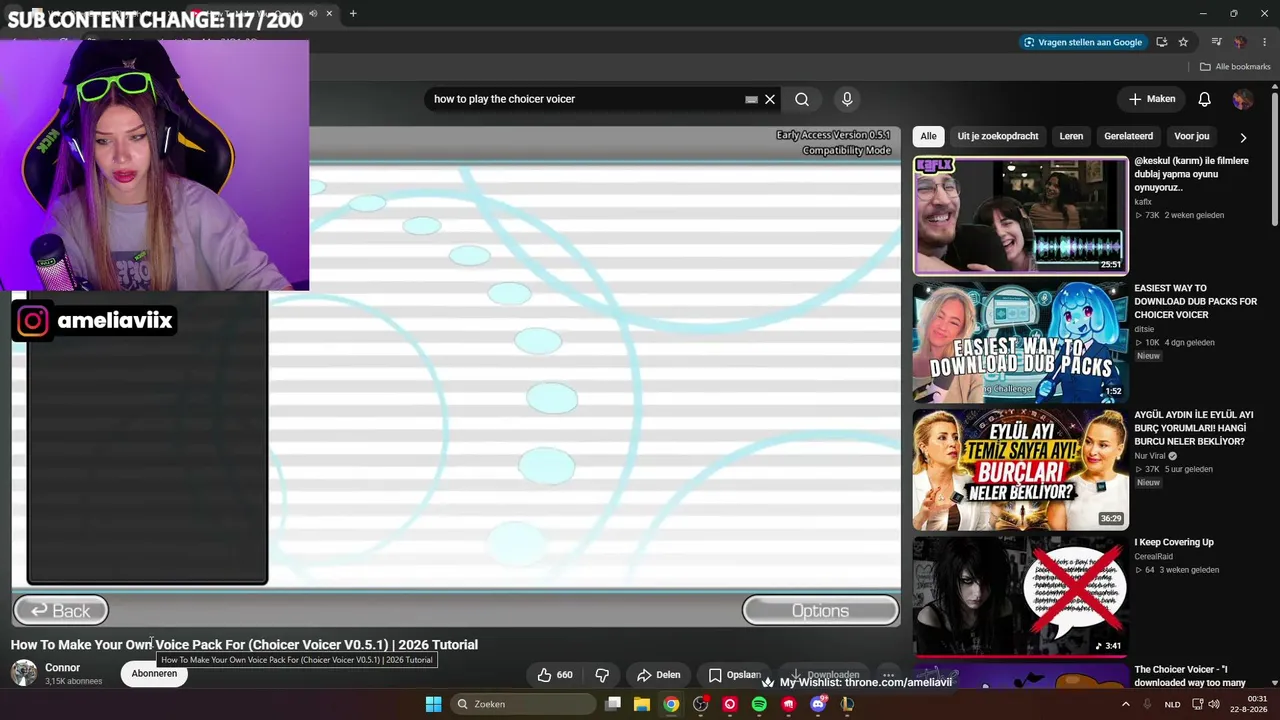Click the Options button in the video
Screen dimensions: 1280x720
point(820,611)
